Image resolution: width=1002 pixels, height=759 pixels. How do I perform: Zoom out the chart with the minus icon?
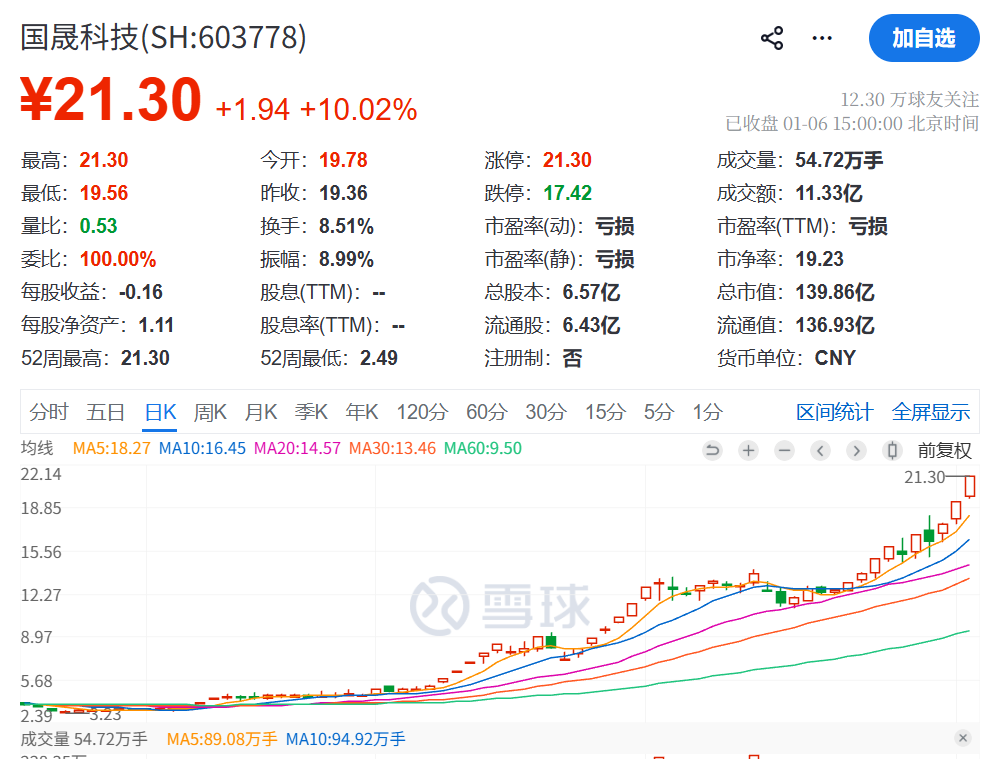coord(784,451)
